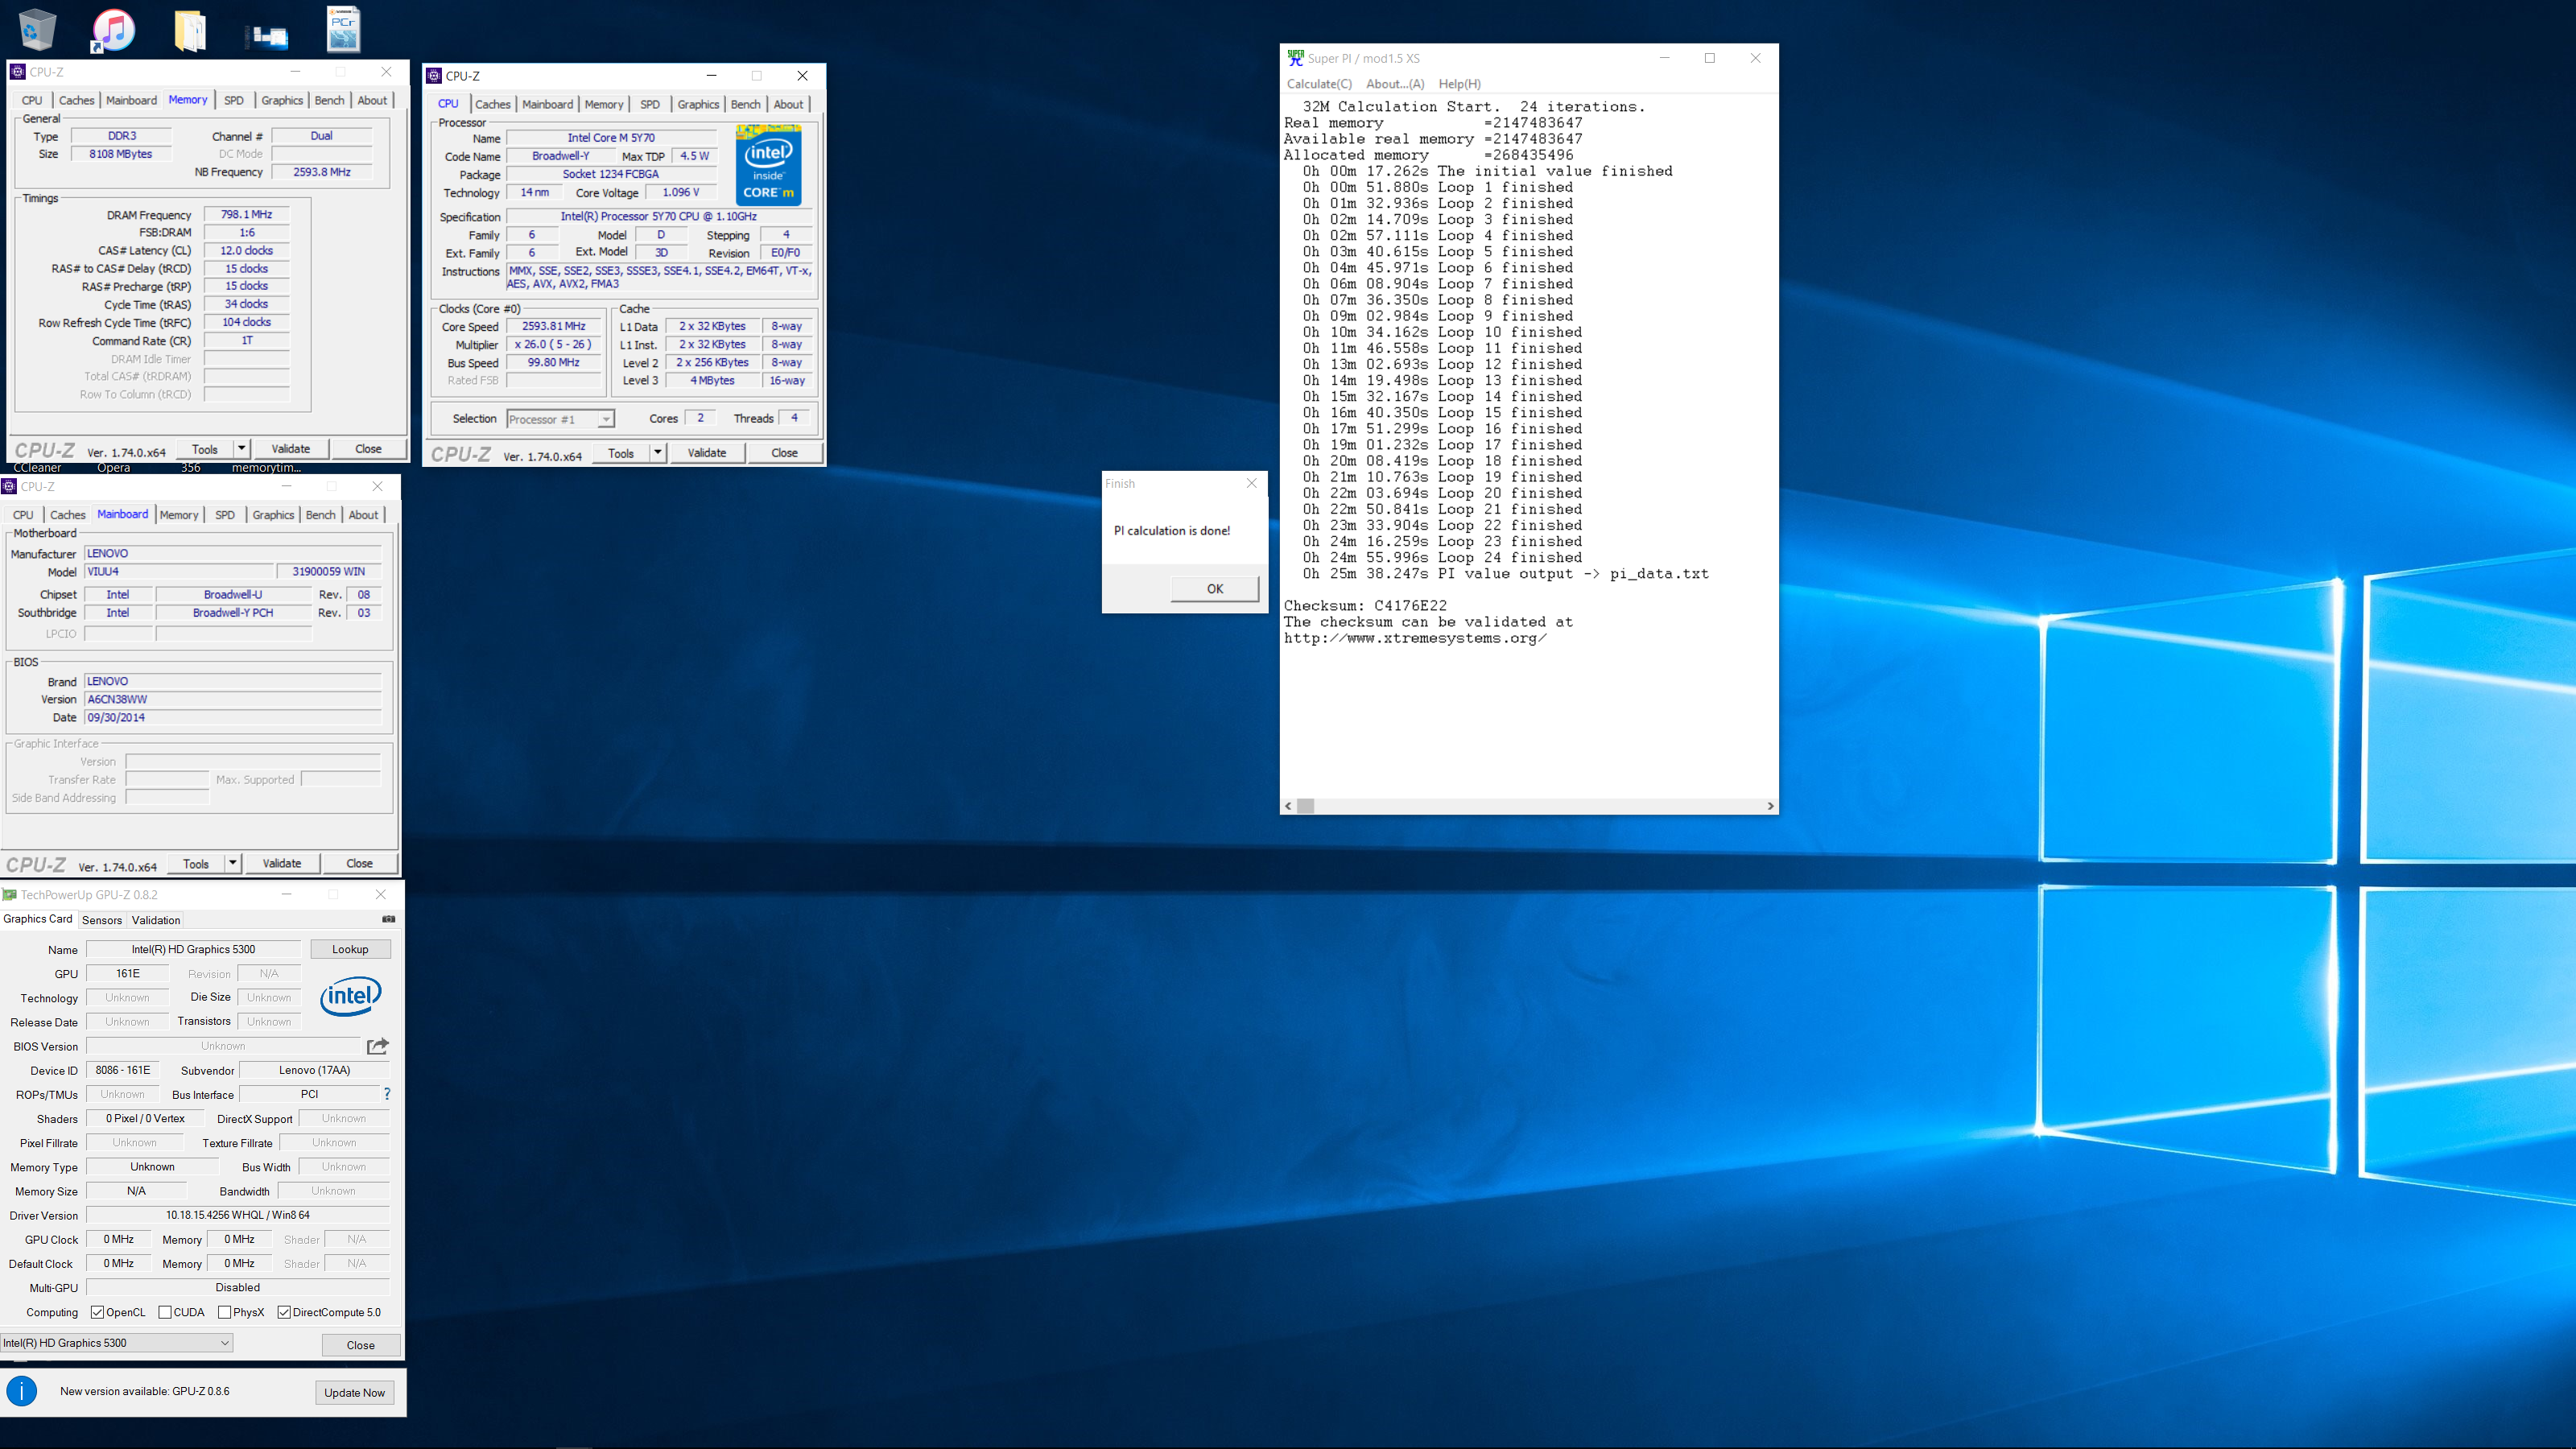The width and height of the screenshot is (2576, 1449).
Task: Toggle the PhysX checkbox in GPU-Z
Action: 224,1312
